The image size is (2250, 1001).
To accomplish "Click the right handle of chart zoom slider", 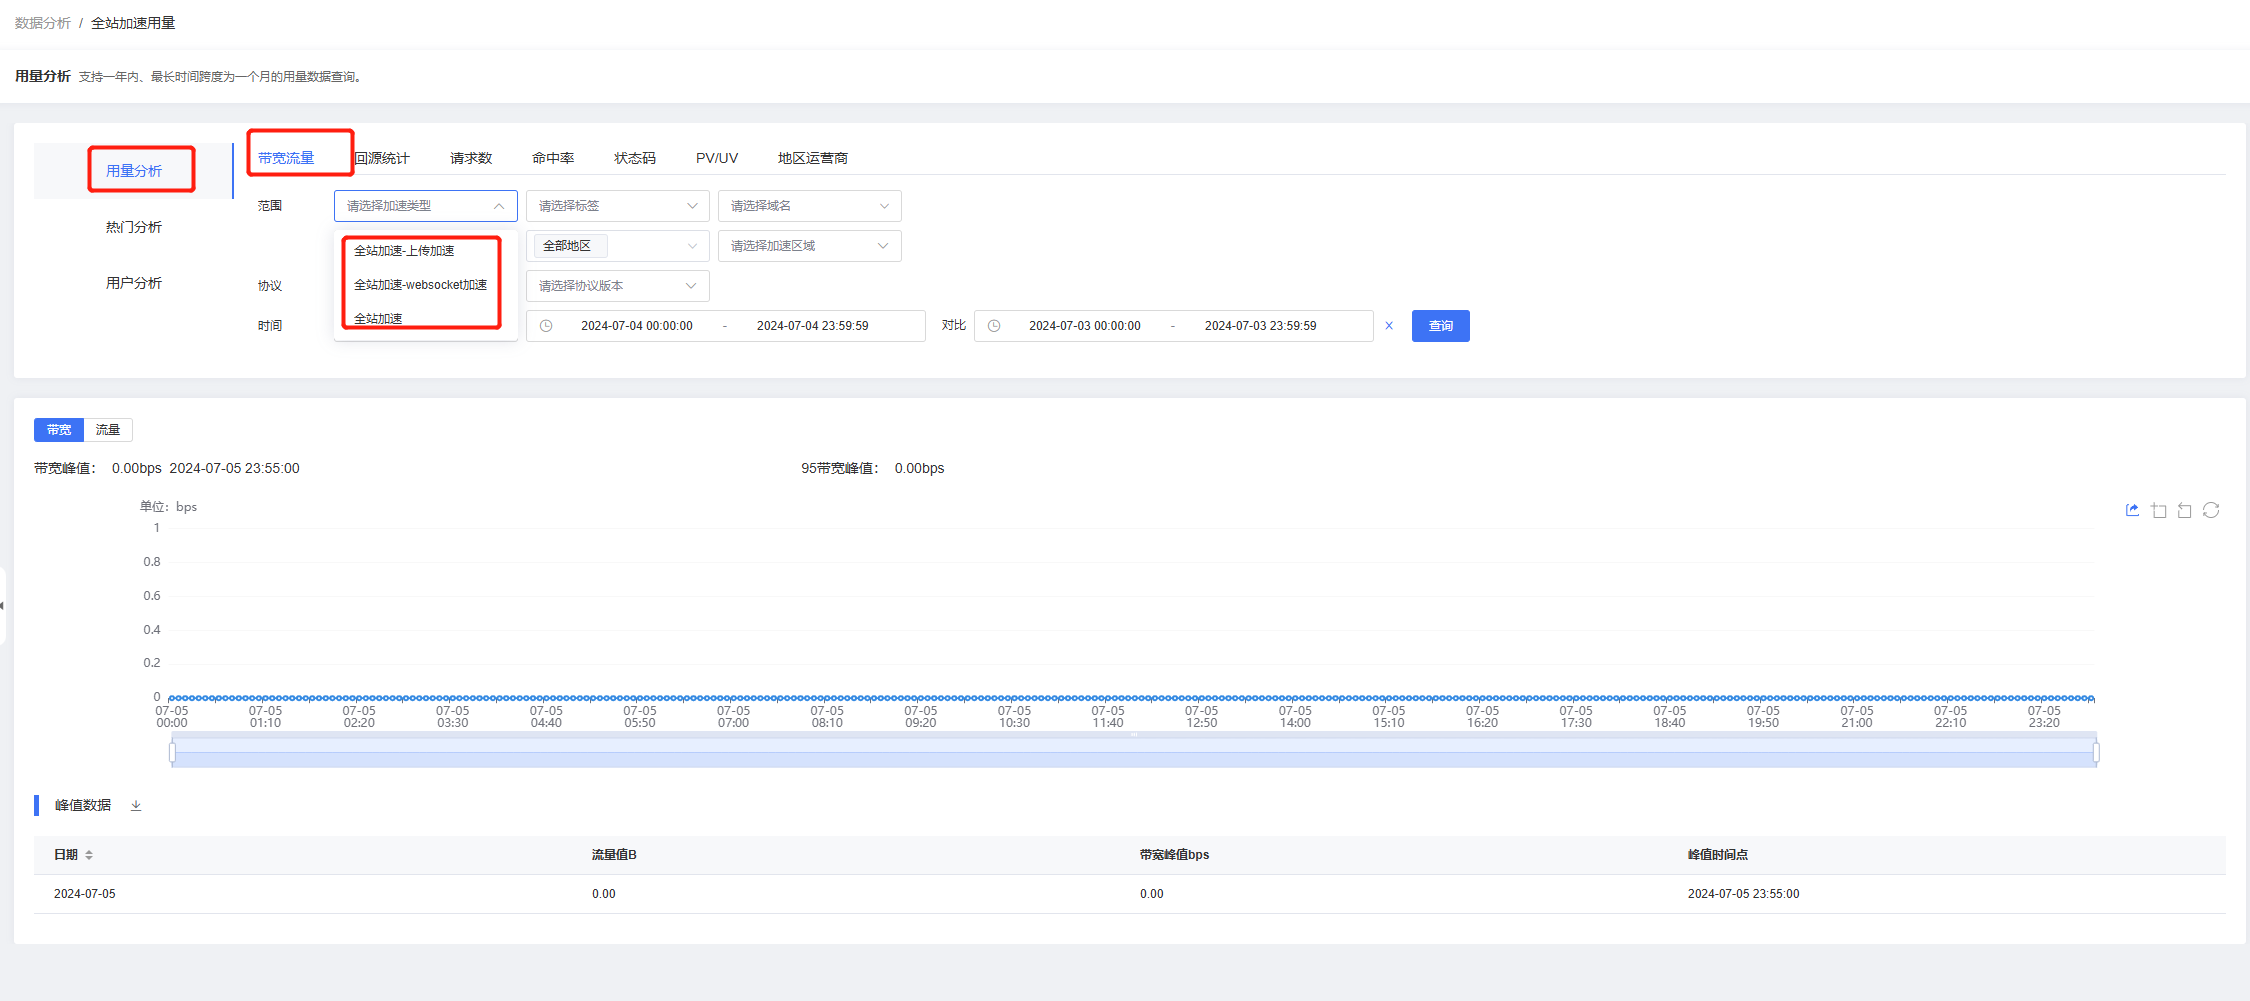I will [2096, 752].
